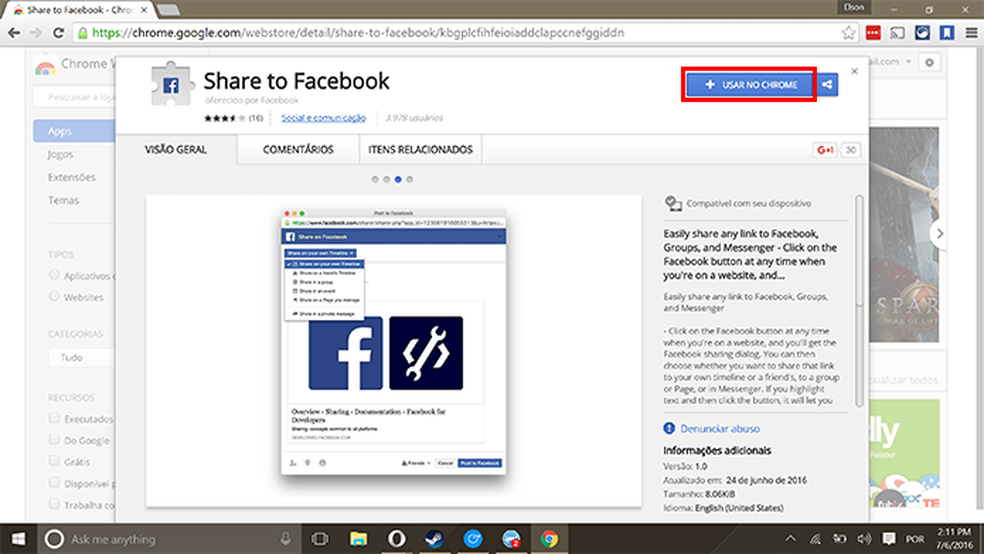The image size is (984, 554).
Task: Click the share icon beside install button
Action: click(x=827, y=85)
